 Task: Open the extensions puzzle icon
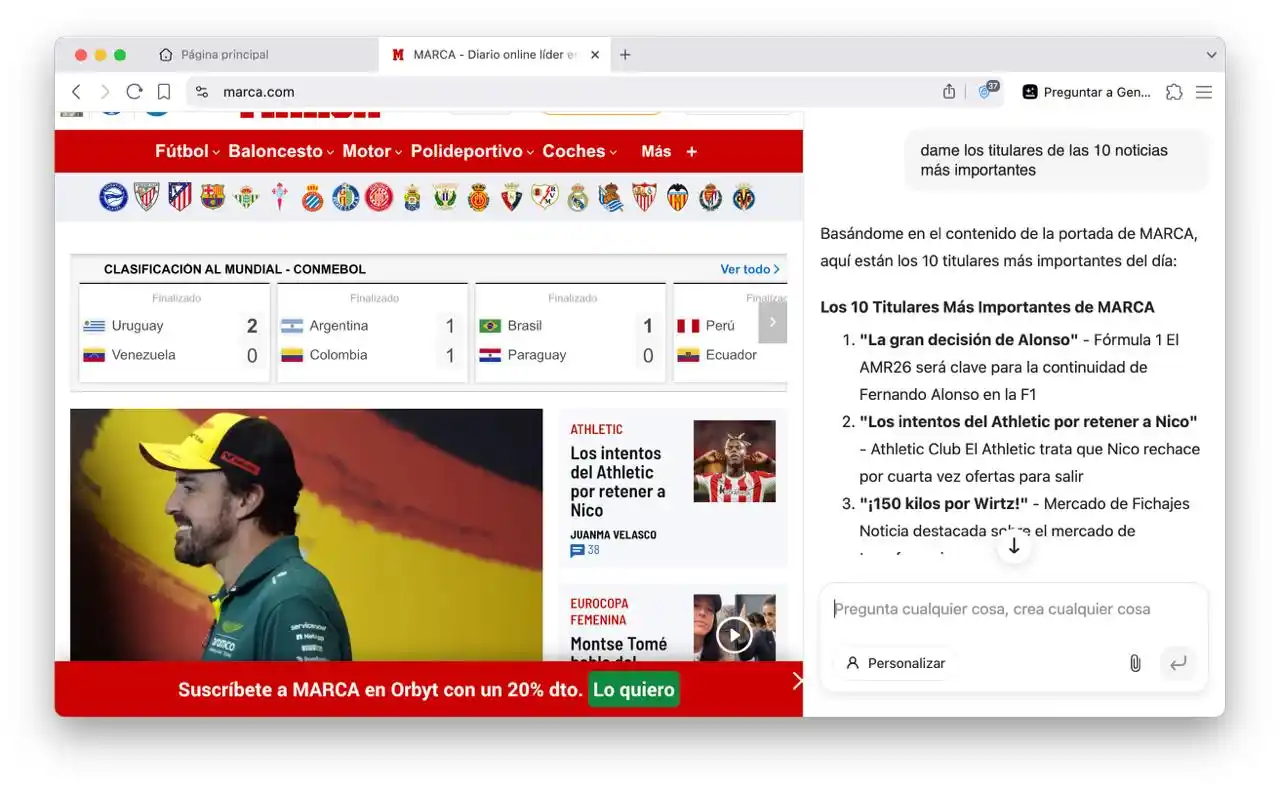coord(1174,92)
